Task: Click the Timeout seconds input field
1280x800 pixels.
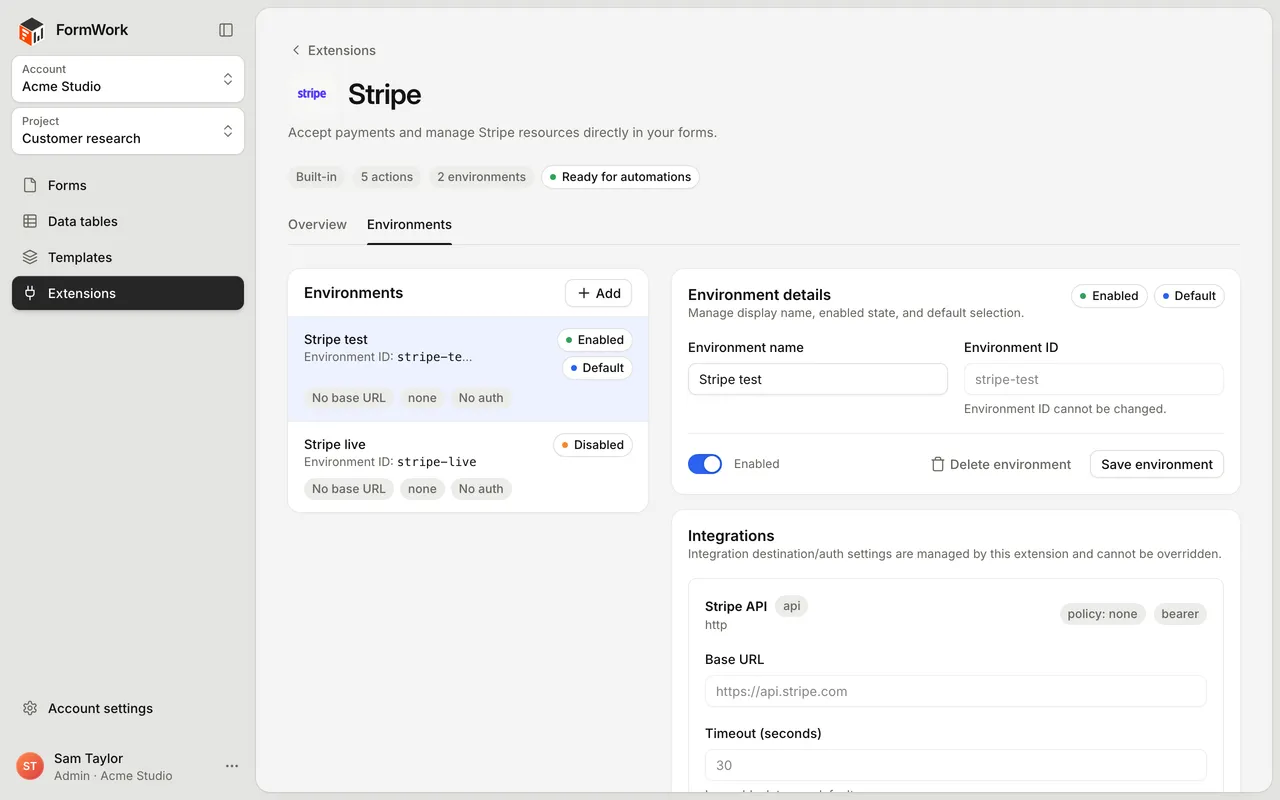Action: click(x=956, y=765)
